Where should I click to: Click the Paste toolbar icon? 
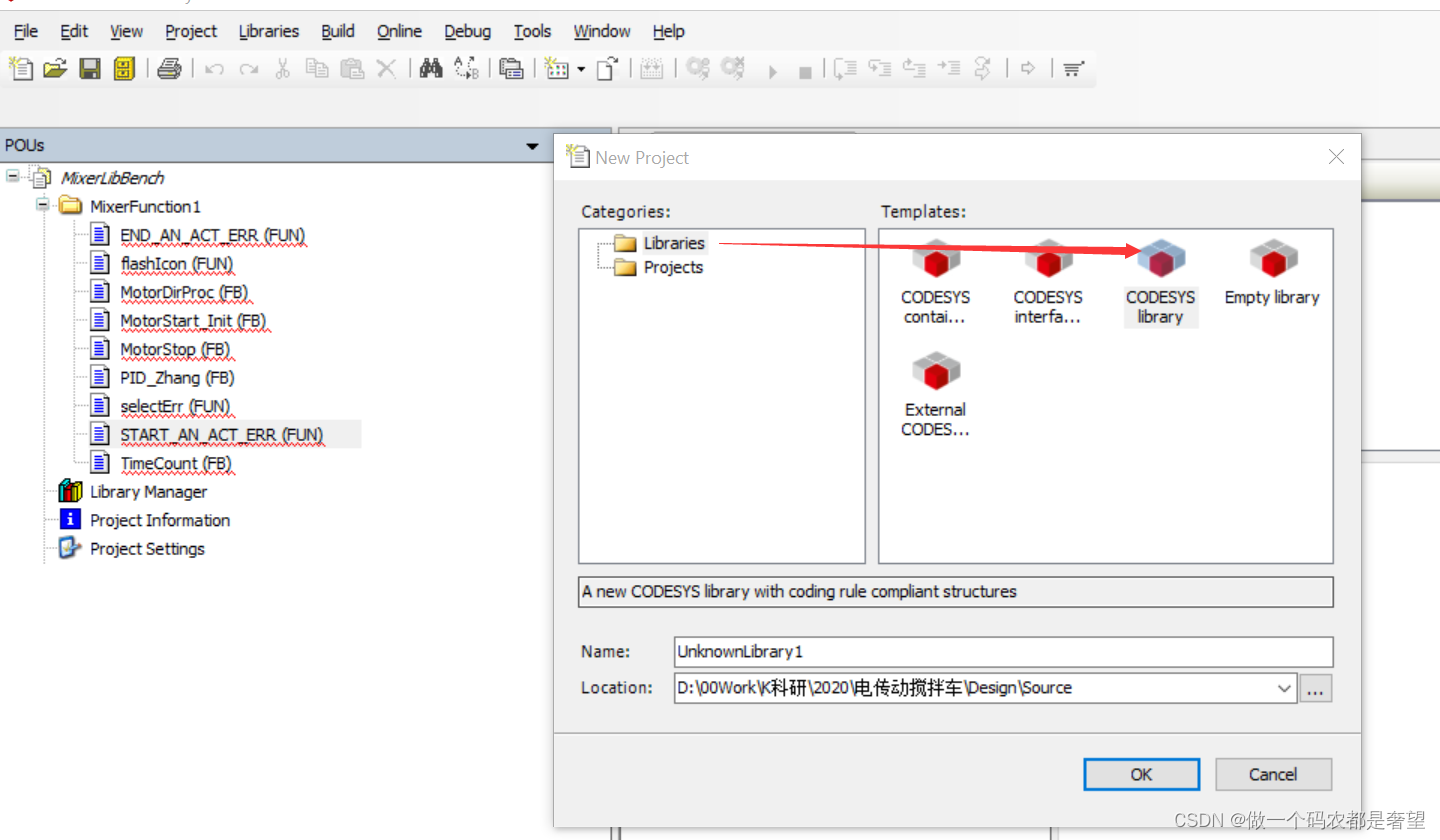(x=352, y=69)
